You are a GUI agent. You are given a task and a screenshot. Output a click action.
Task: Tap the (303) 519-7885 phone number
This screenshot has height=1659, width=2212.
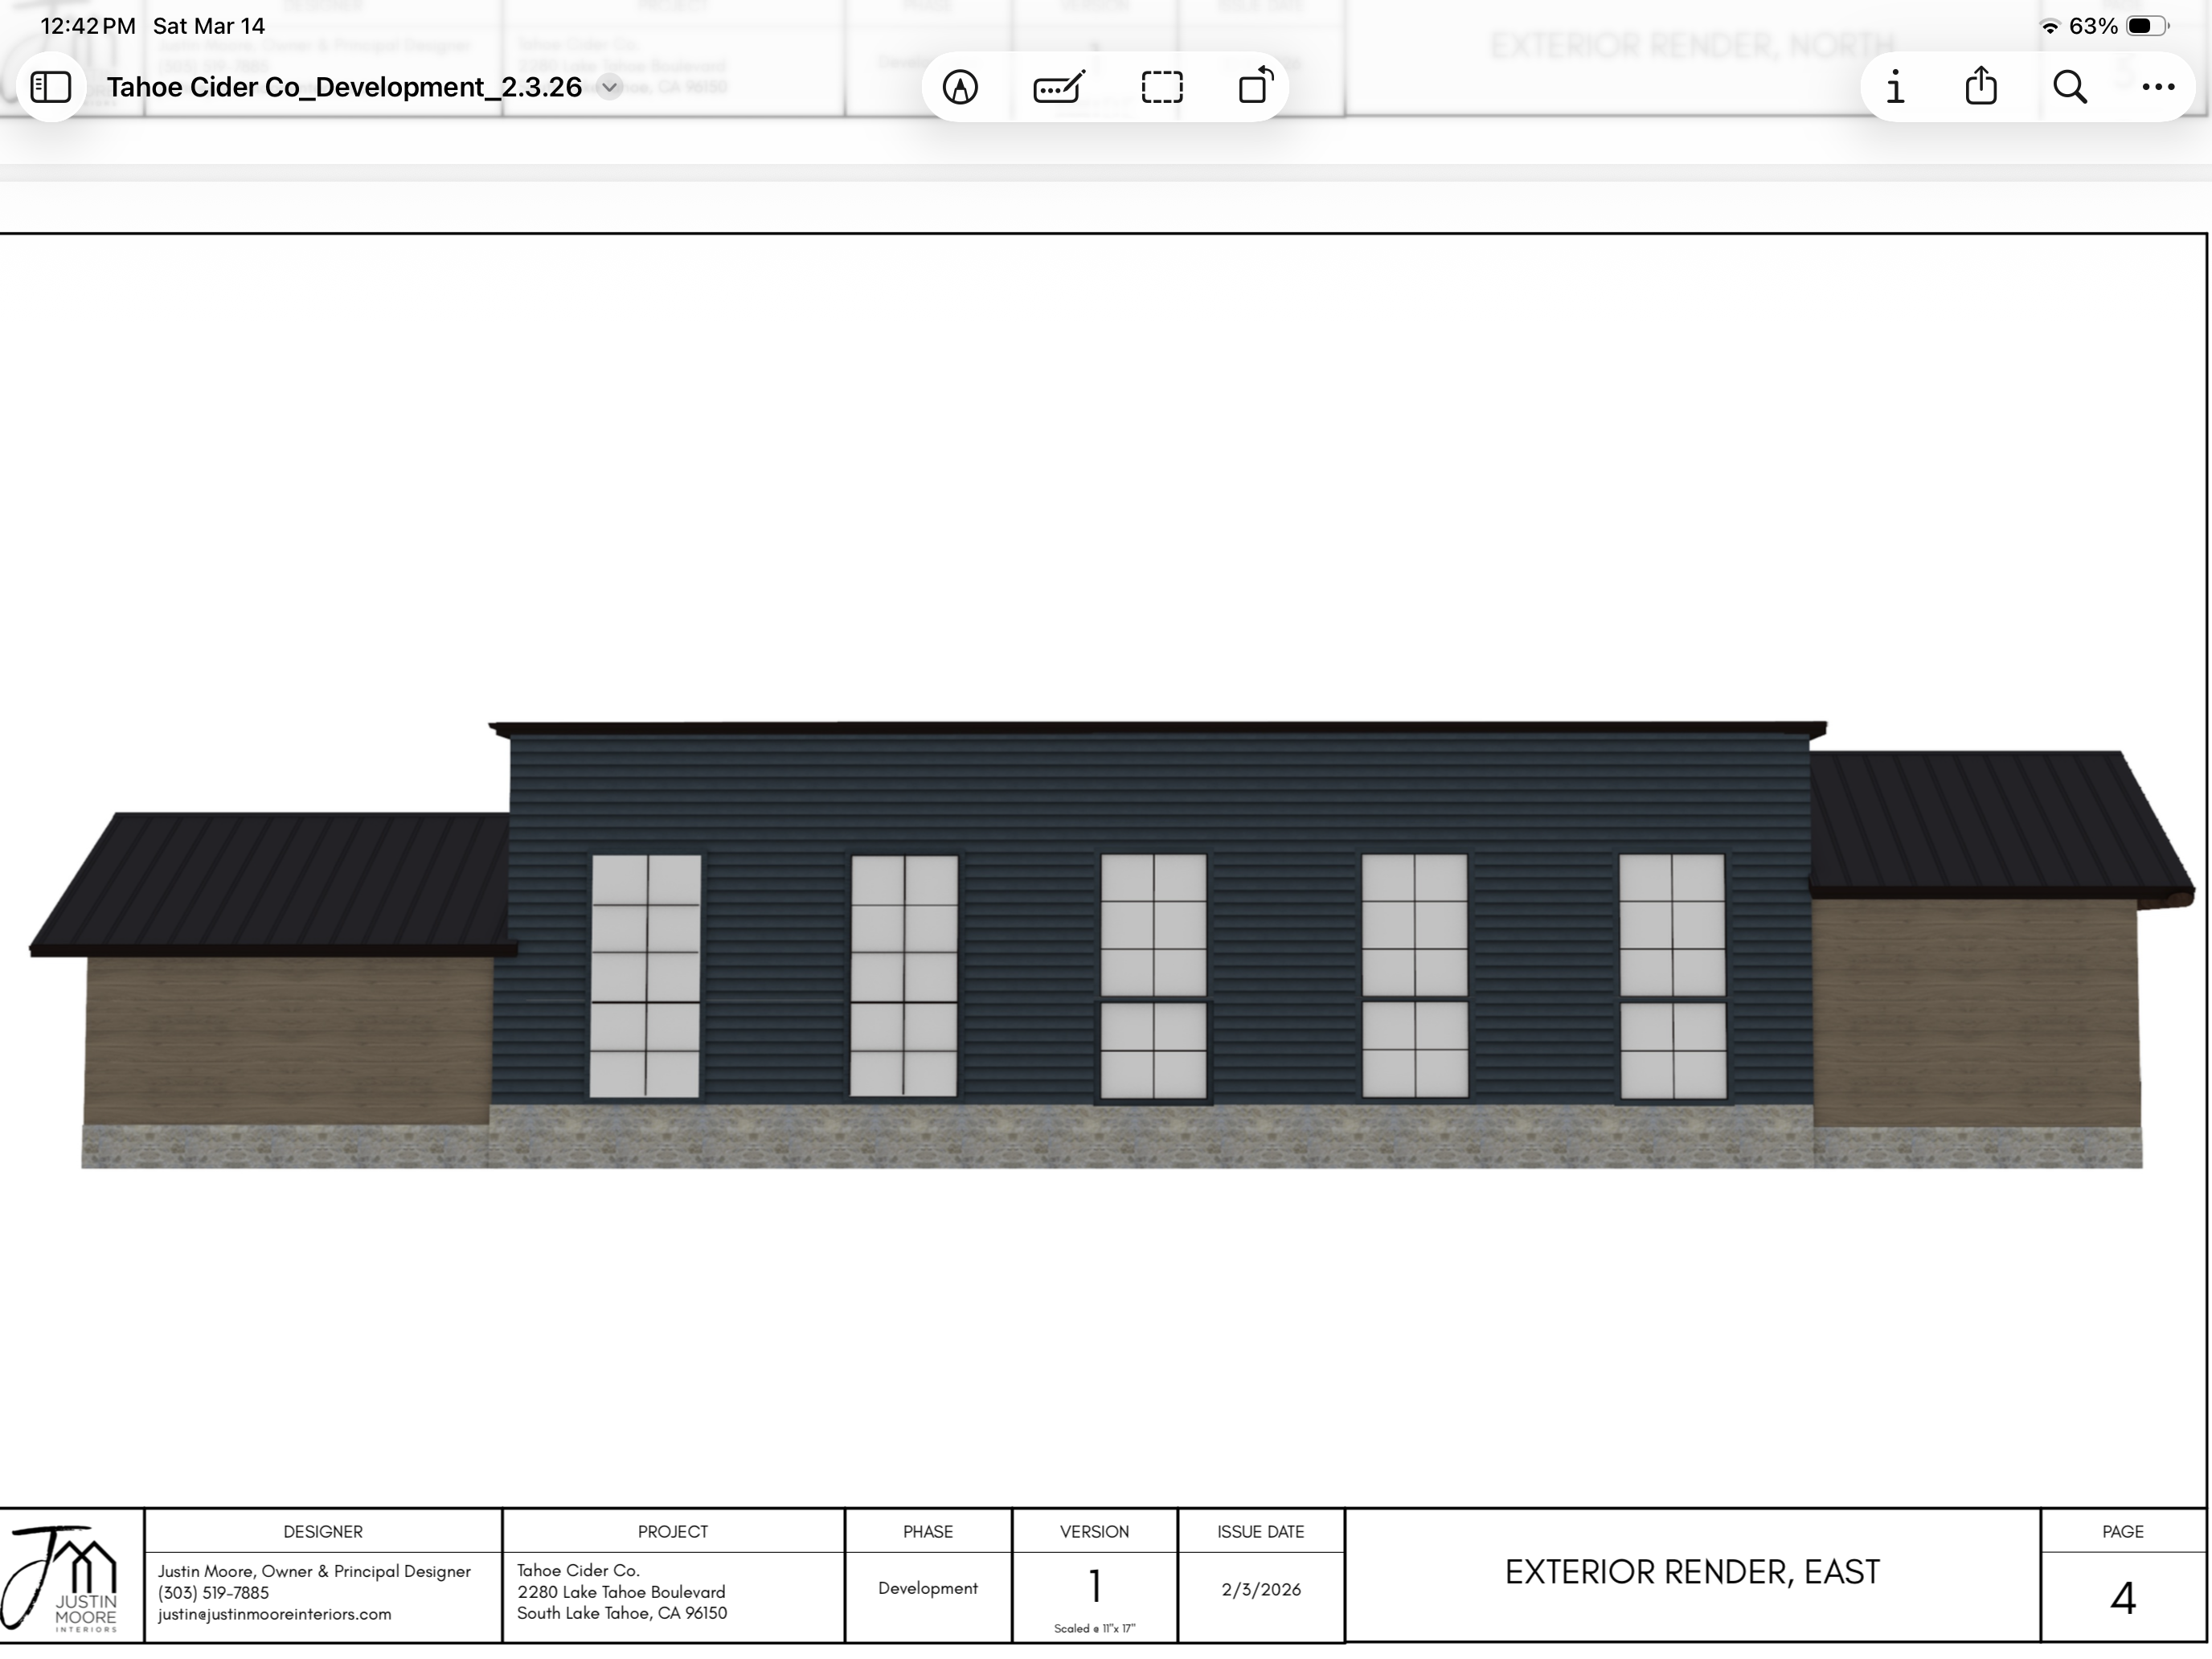pos(213,1592)
